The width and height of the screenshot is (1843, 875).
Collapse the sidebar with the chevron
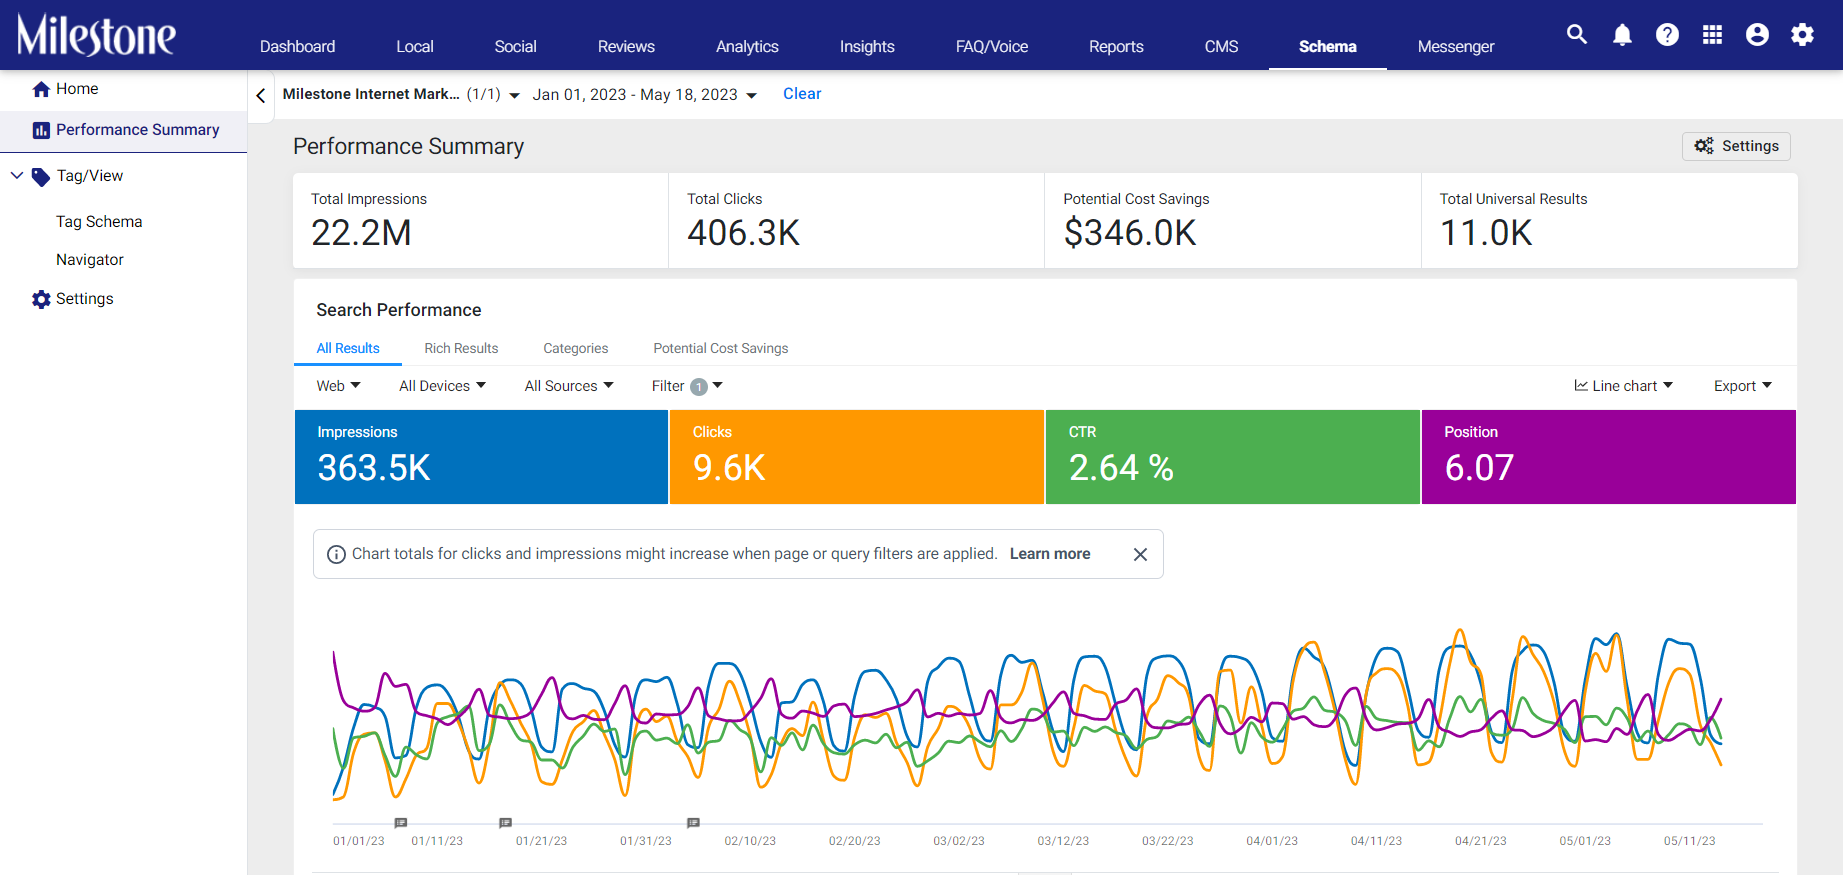click(261, 95)
